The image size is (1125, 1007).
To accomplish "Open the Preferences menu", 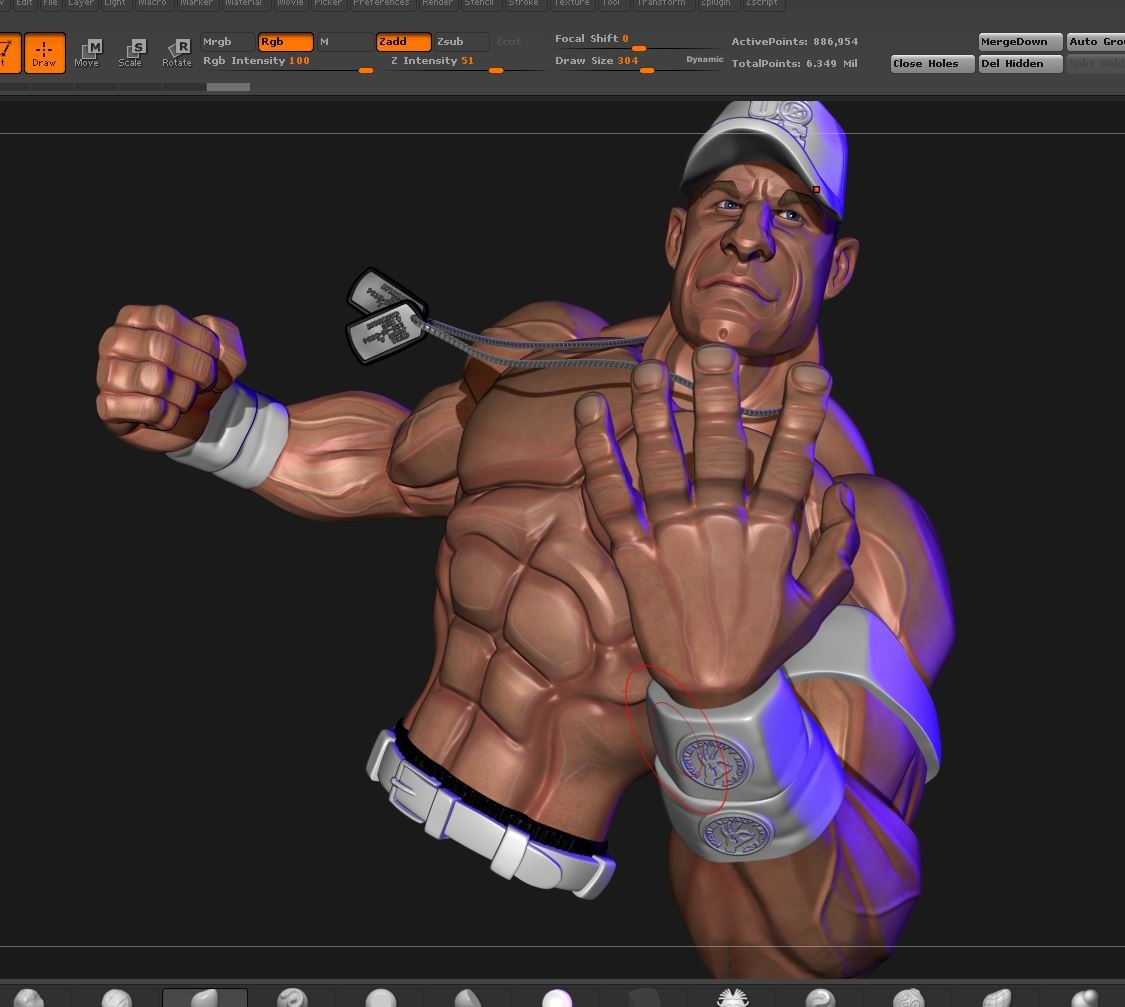I will [381, 4].
